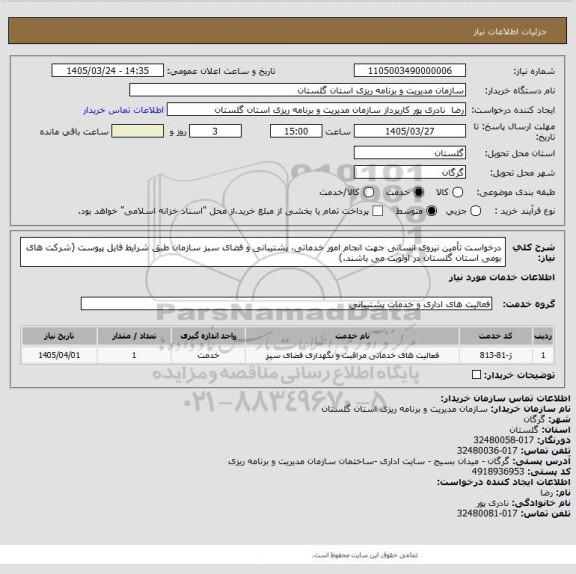Click the public announcement date field

click(108, 71)
